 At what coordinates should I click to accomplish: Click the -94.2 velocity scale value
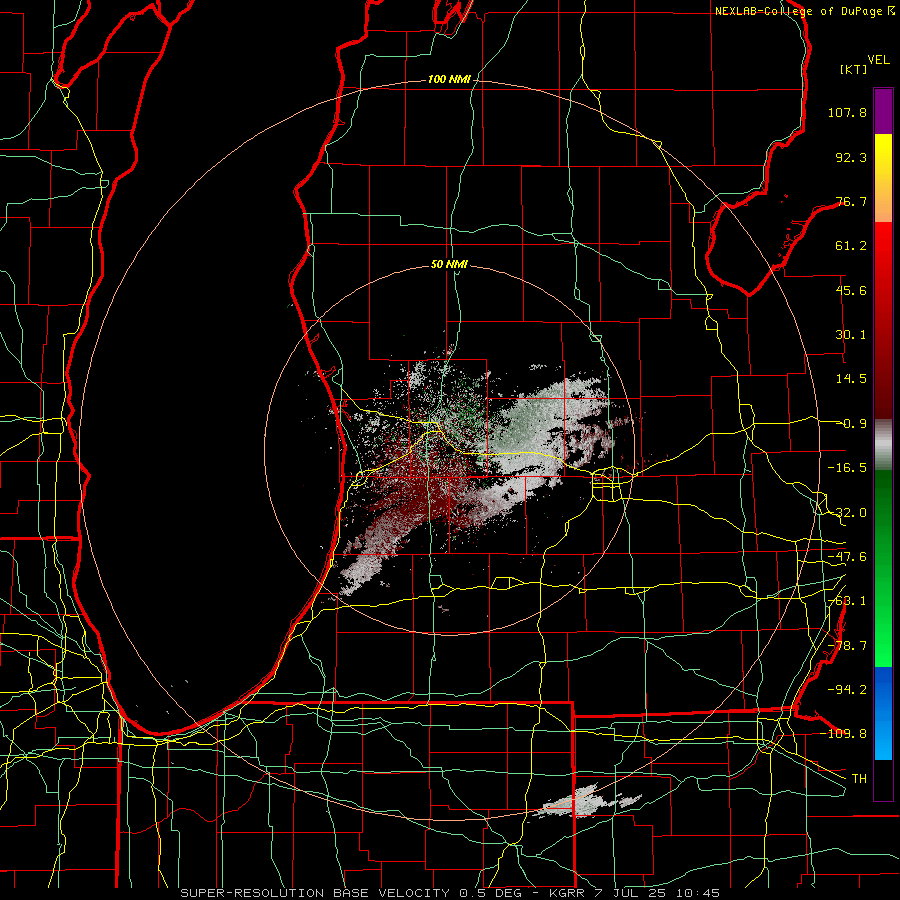click(x=847, y=689)
